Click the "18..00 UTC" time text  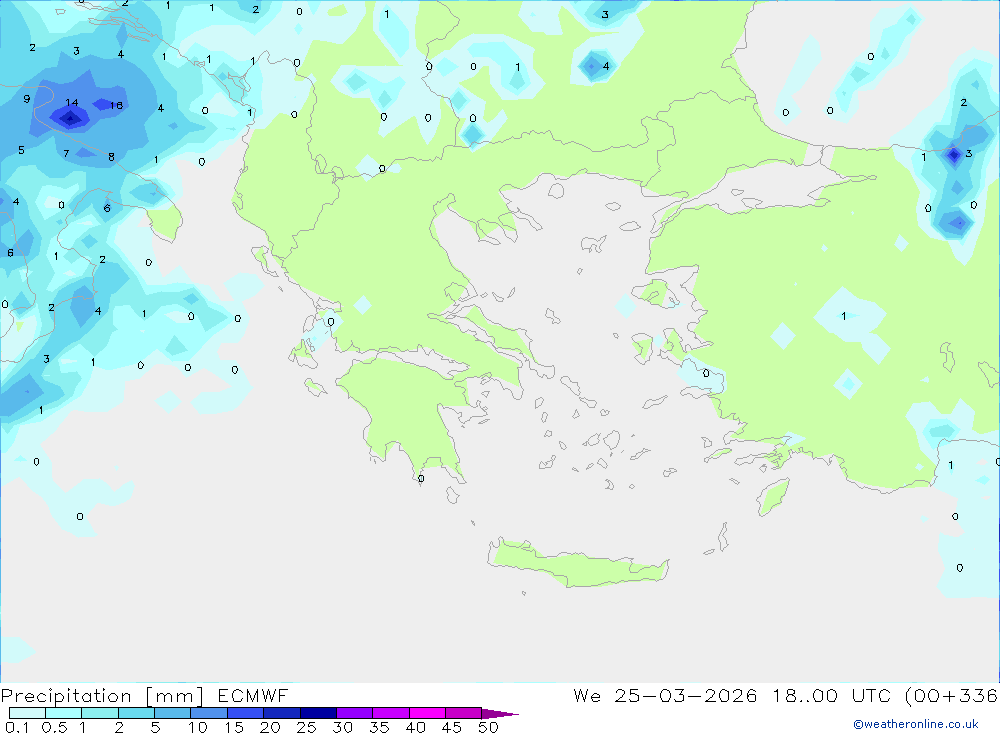[832, 696]
